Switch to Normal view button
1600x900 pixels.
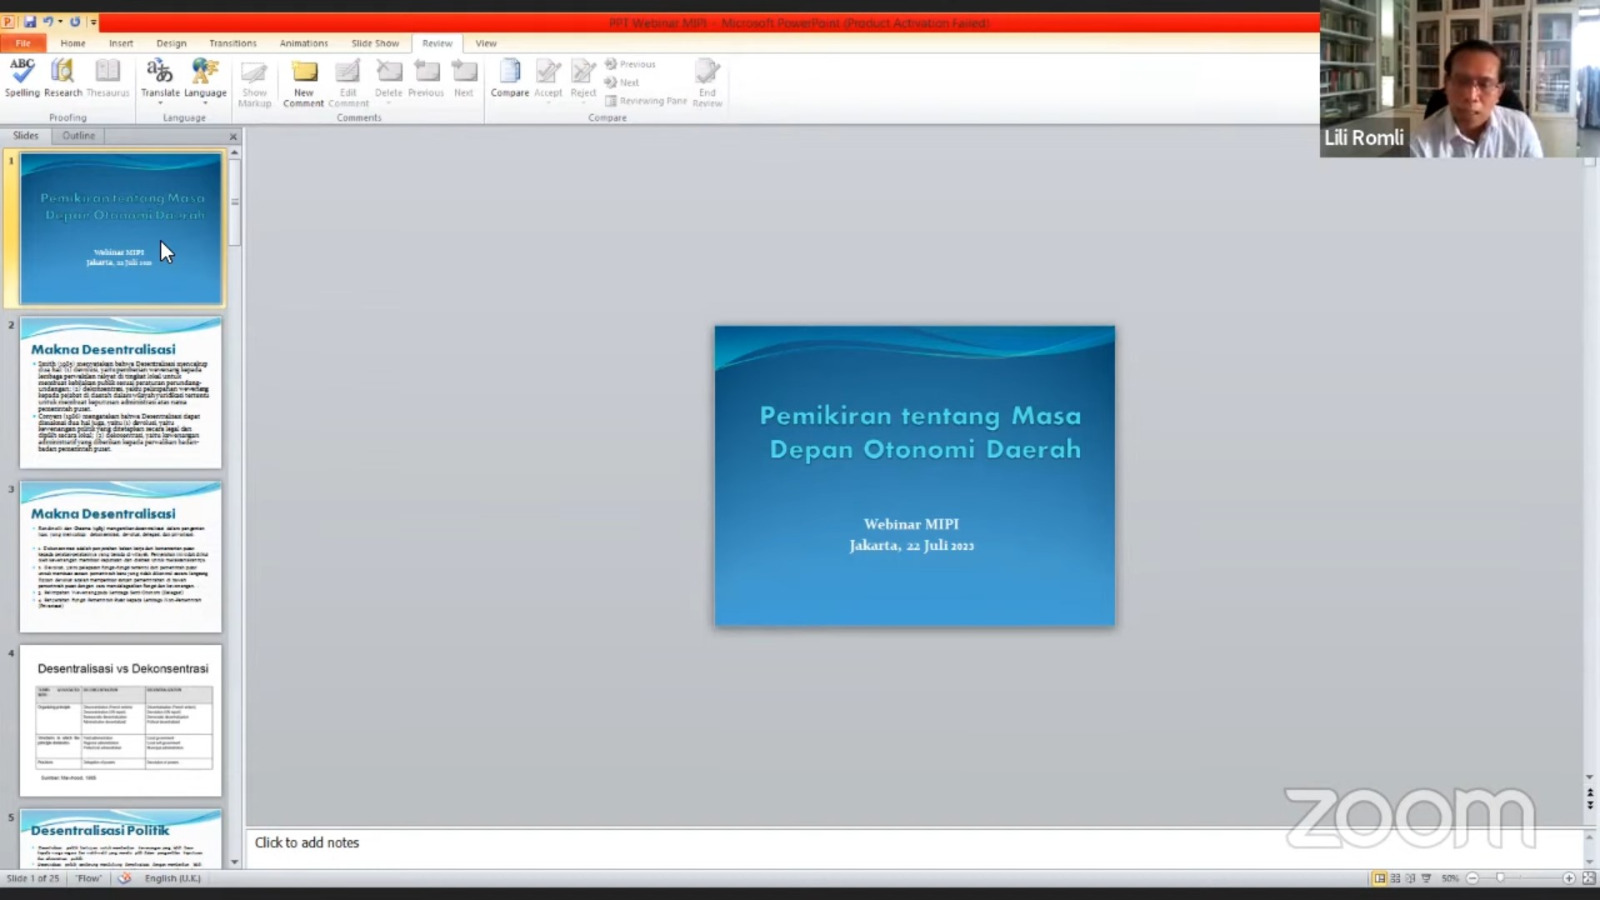(1380, 878)
